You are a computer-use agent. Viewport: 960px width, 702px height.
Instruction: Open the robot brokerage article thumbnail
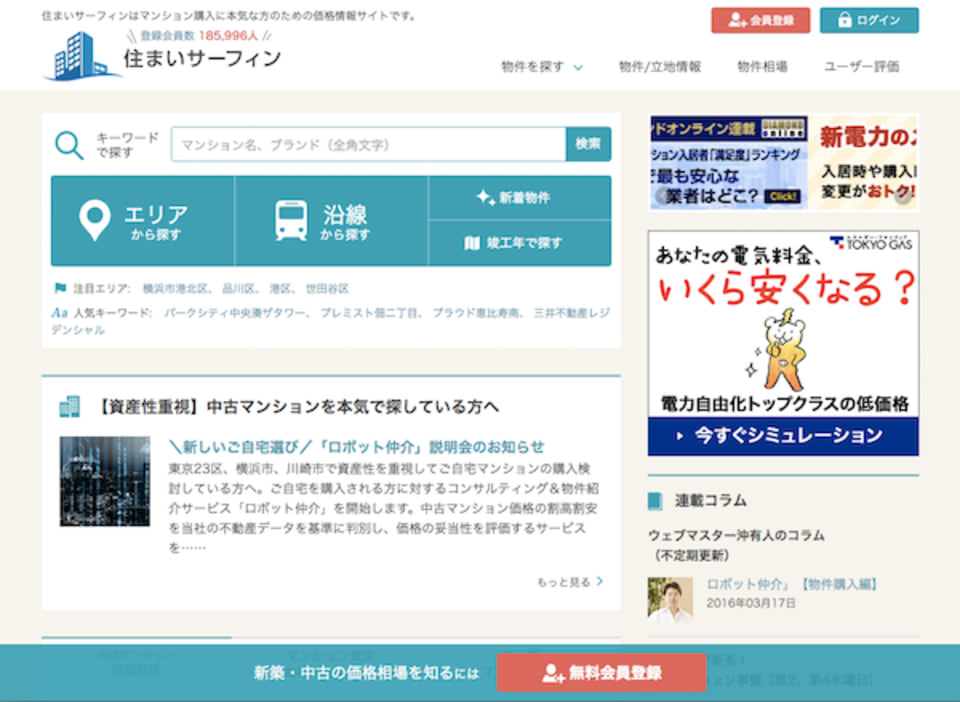point(105,481)
